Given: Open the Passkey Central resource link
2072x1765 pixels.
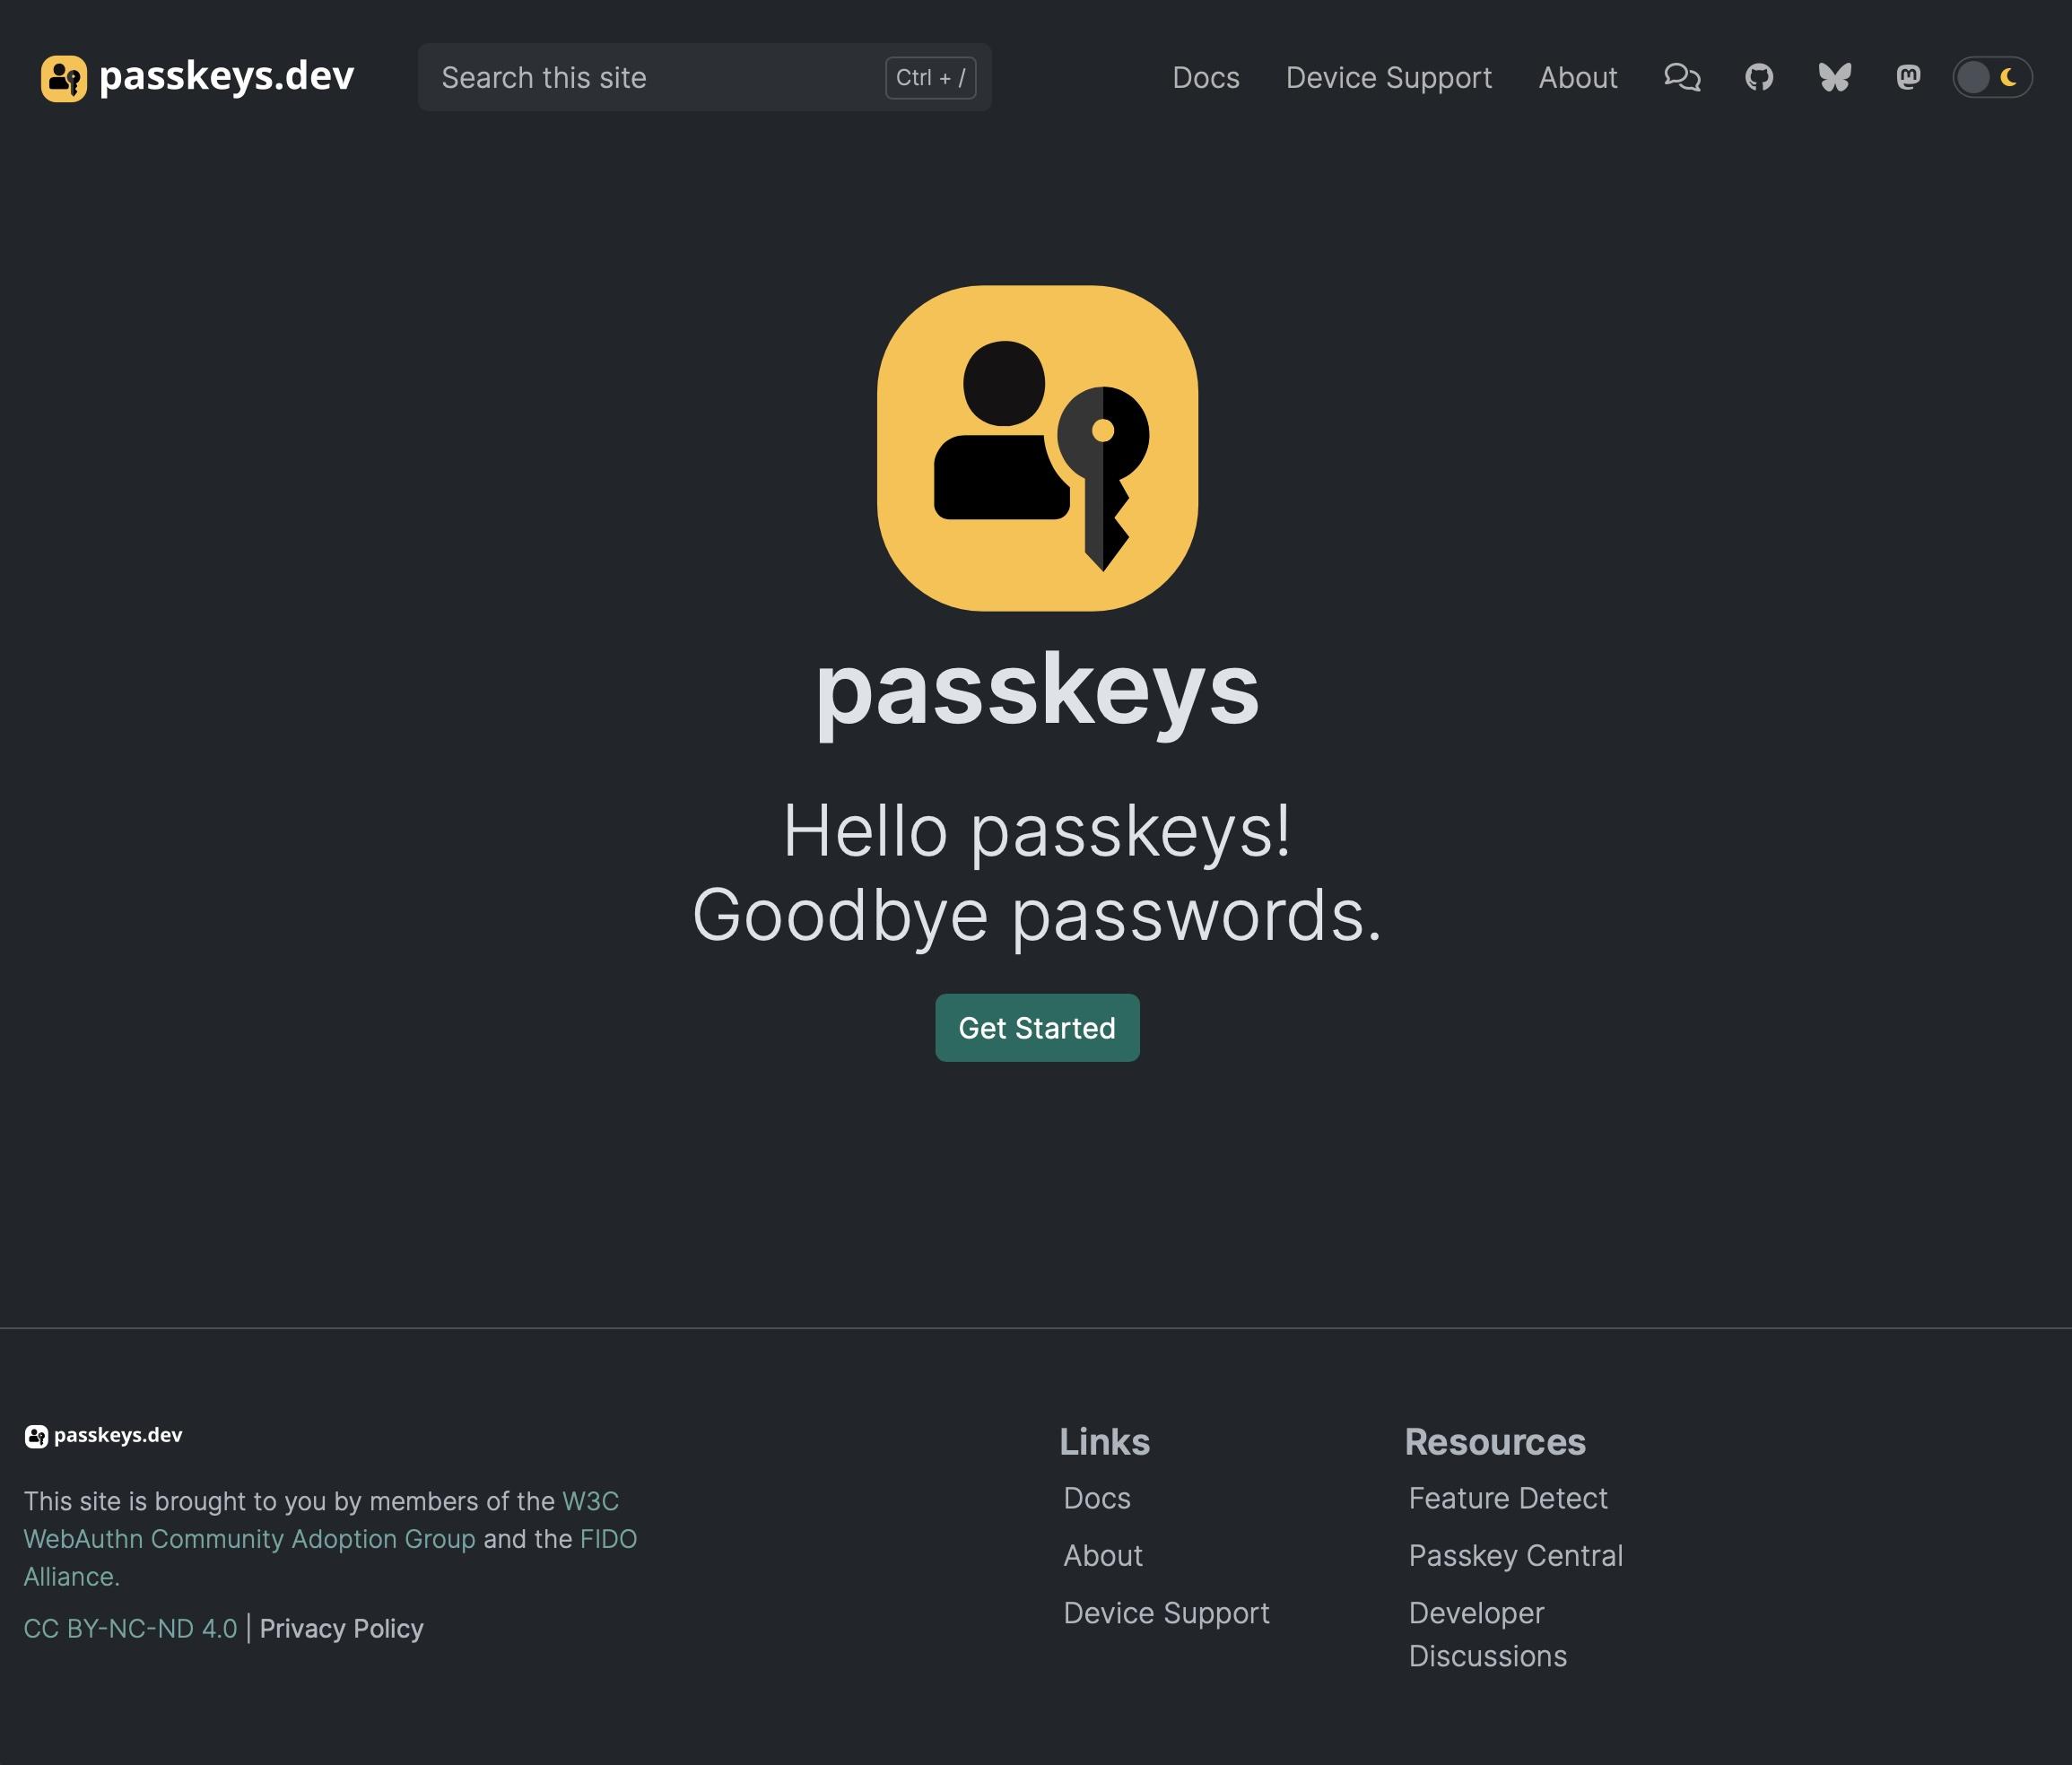Looking at the screenshot, I should (1515, 1556).
